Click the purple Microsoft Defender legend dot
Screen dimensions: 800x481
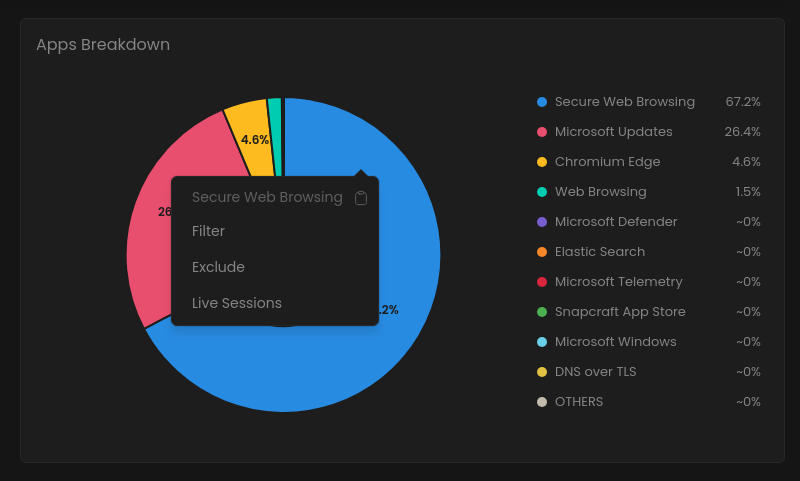tap(542, 222)
